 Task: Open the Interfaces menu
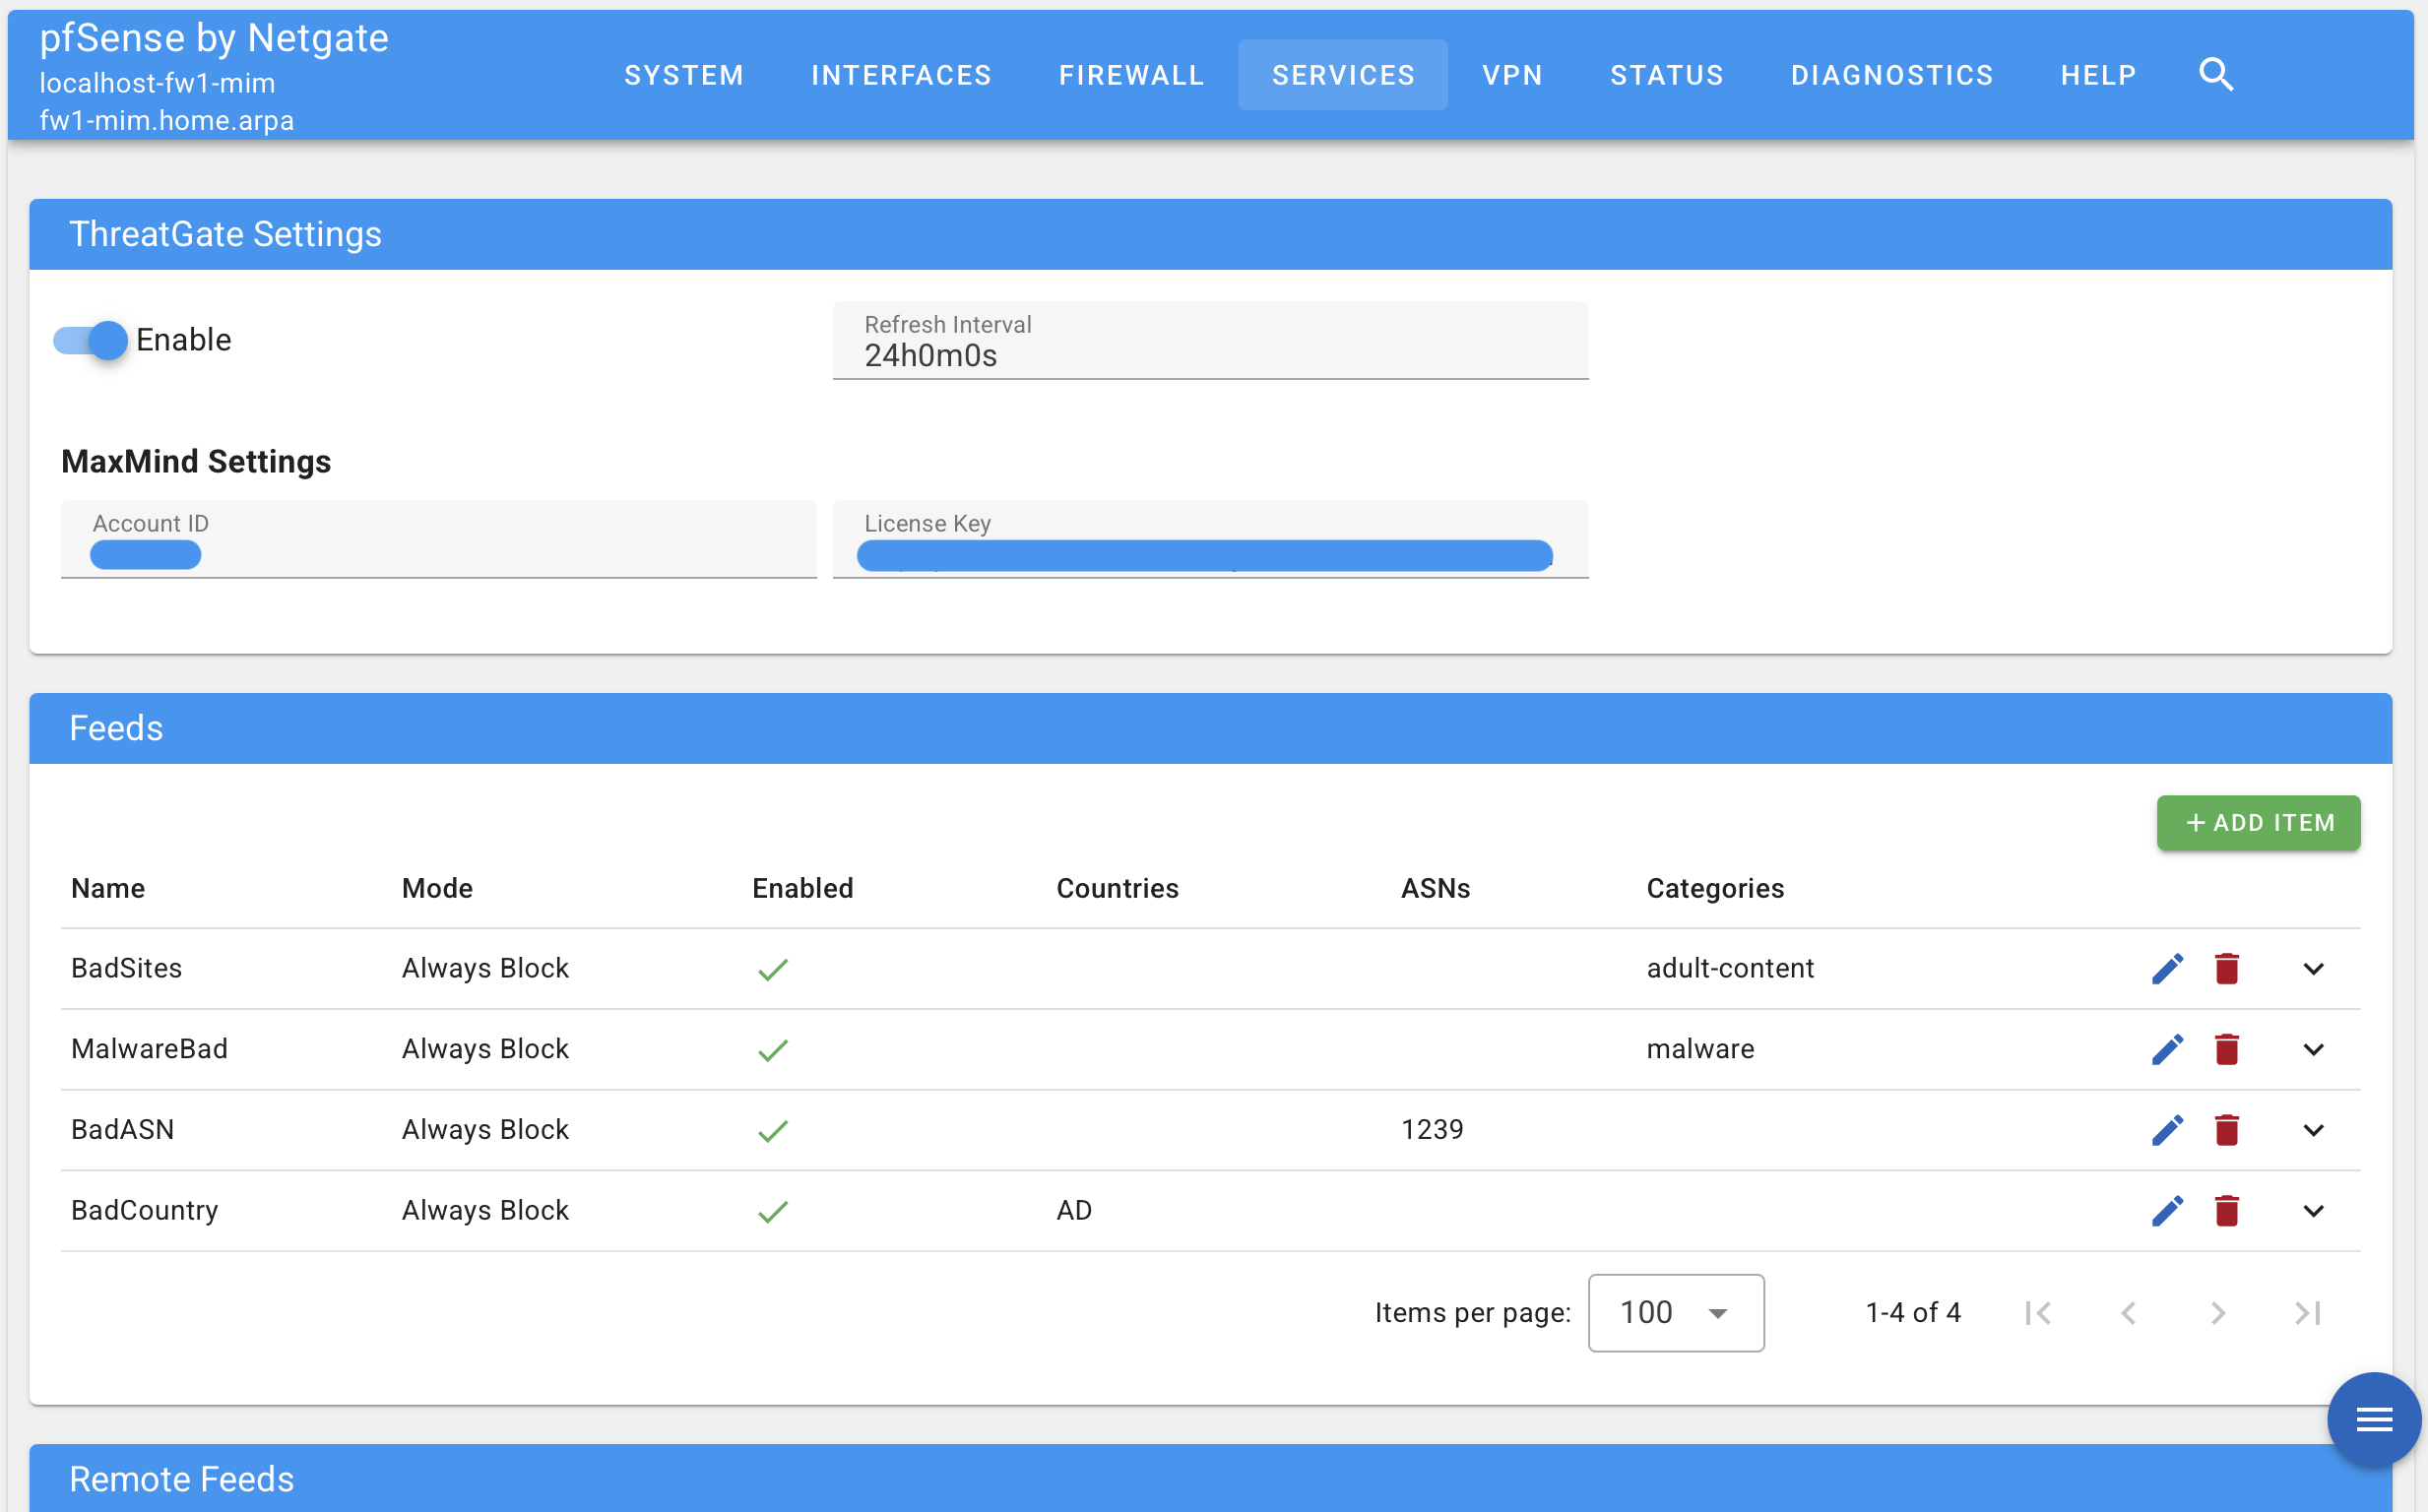(901, 75)
